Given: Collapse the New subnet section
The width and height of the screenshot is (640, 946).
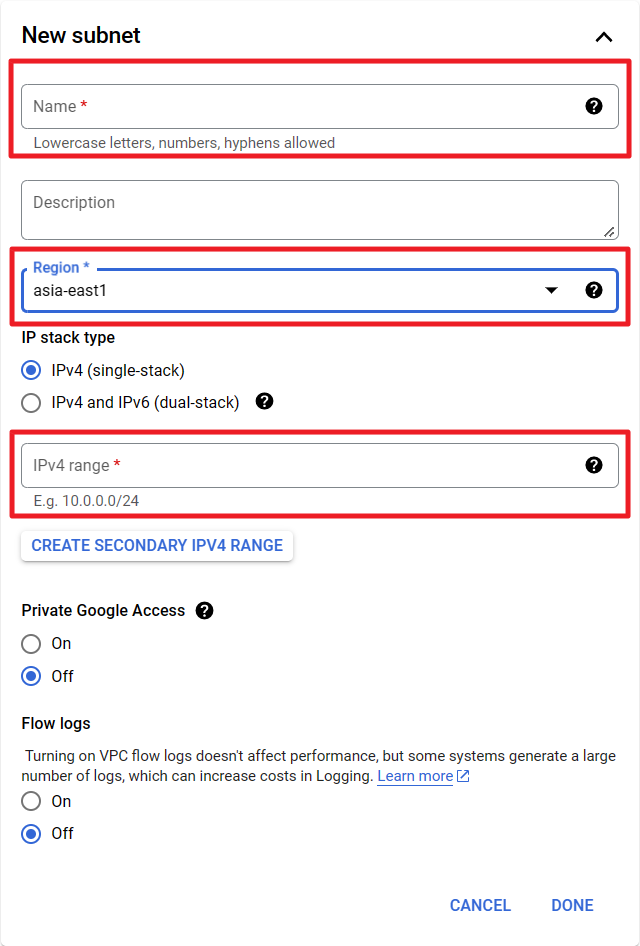Looking at the screenshot, I should click(x=603, y=37).
